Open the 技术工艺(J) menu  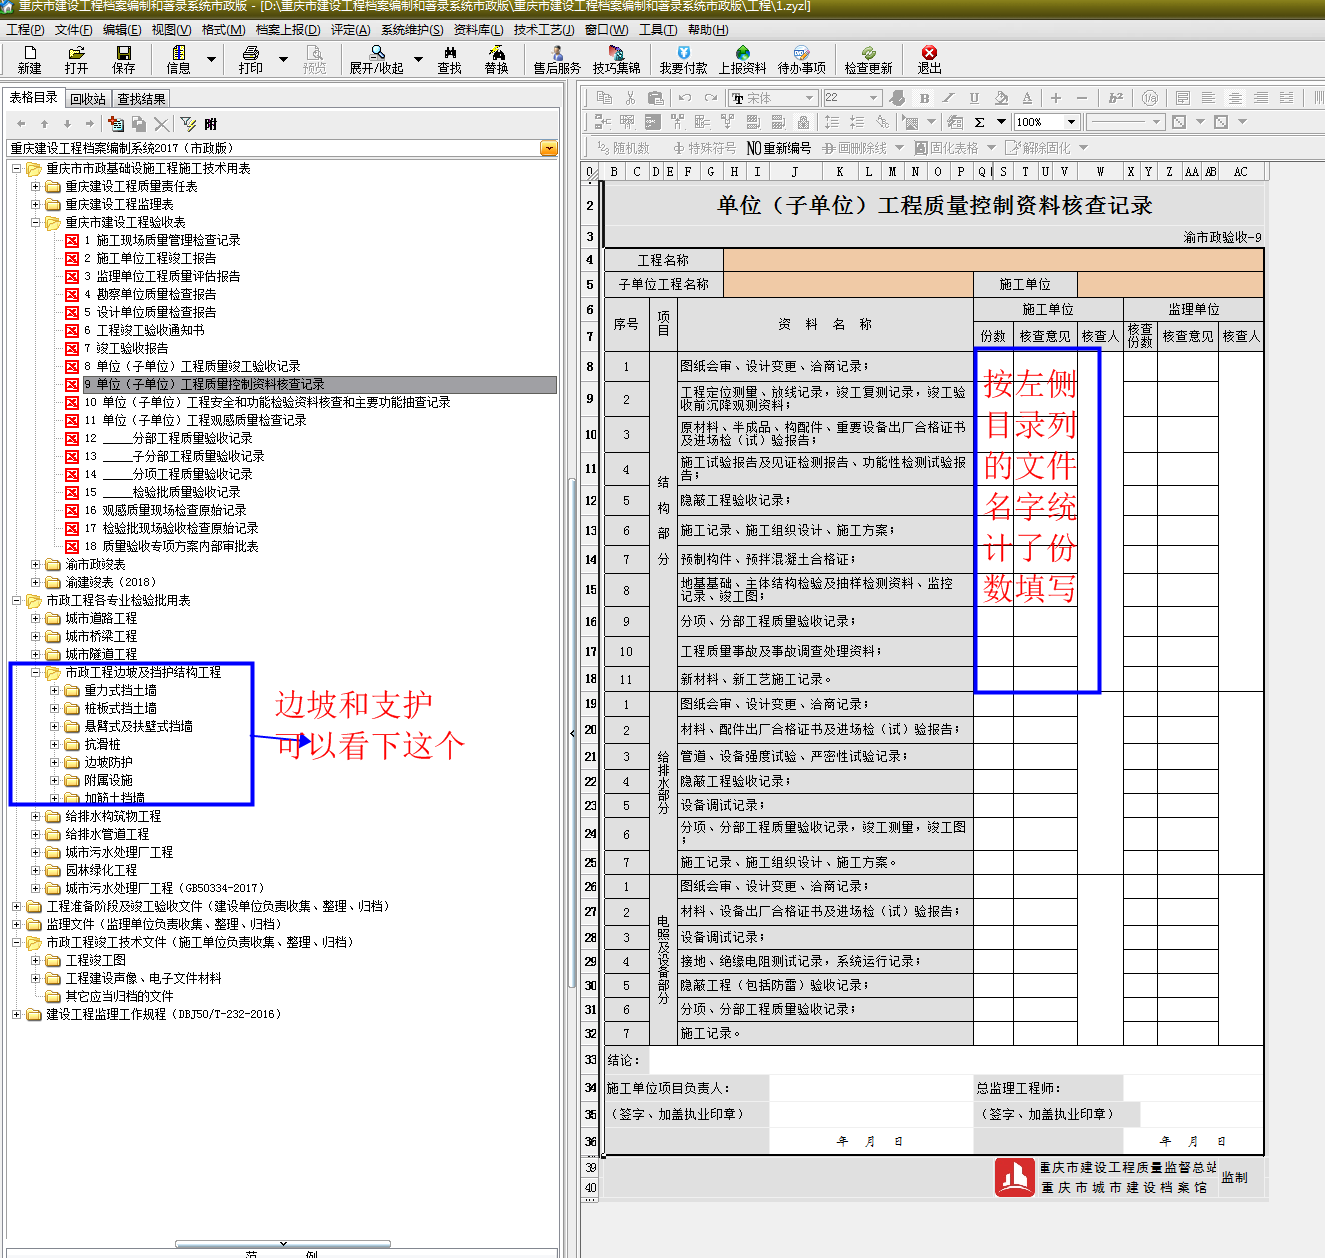click(543, 30)
